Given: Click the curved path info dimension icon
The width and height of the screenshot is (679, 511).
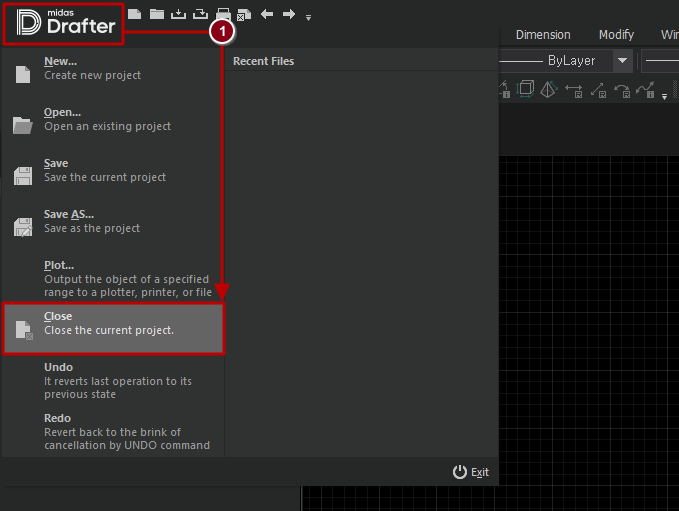Looking at the screenshot, I should (x=645, y=90).
